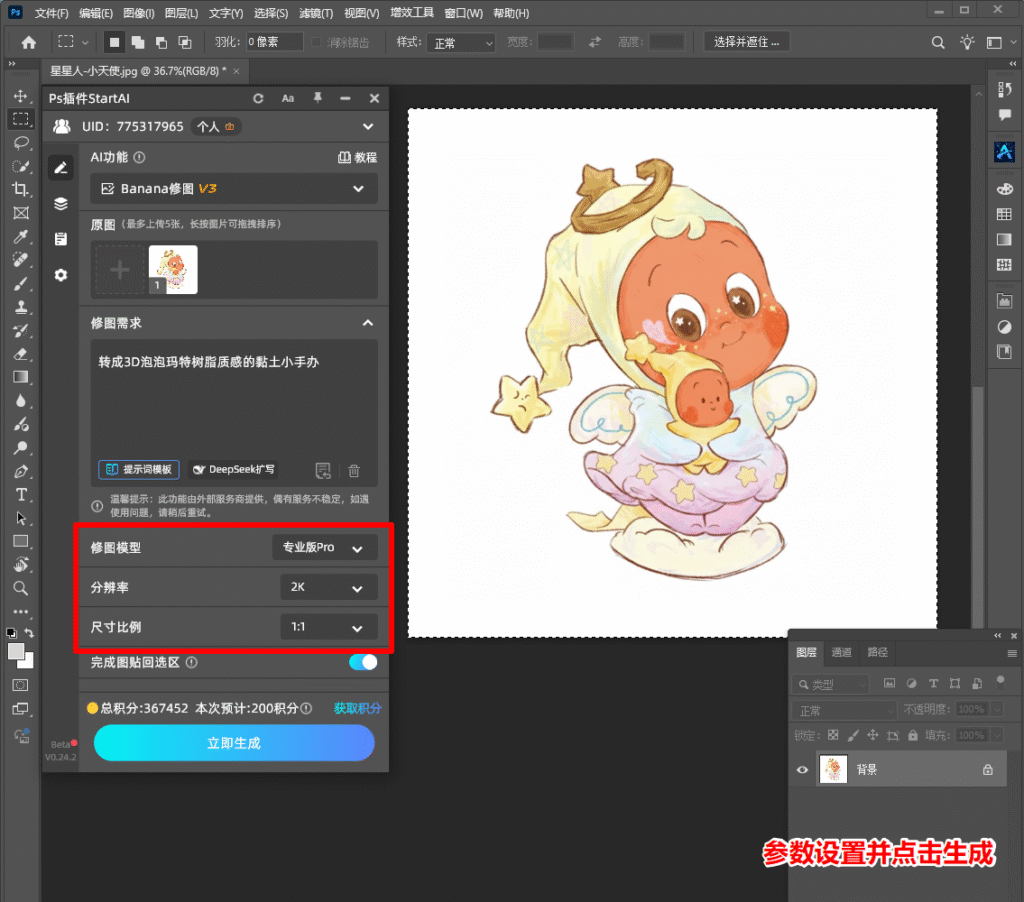Click the DeepSeek扩写 button
1024x902 pixels.
click(234, 470)
